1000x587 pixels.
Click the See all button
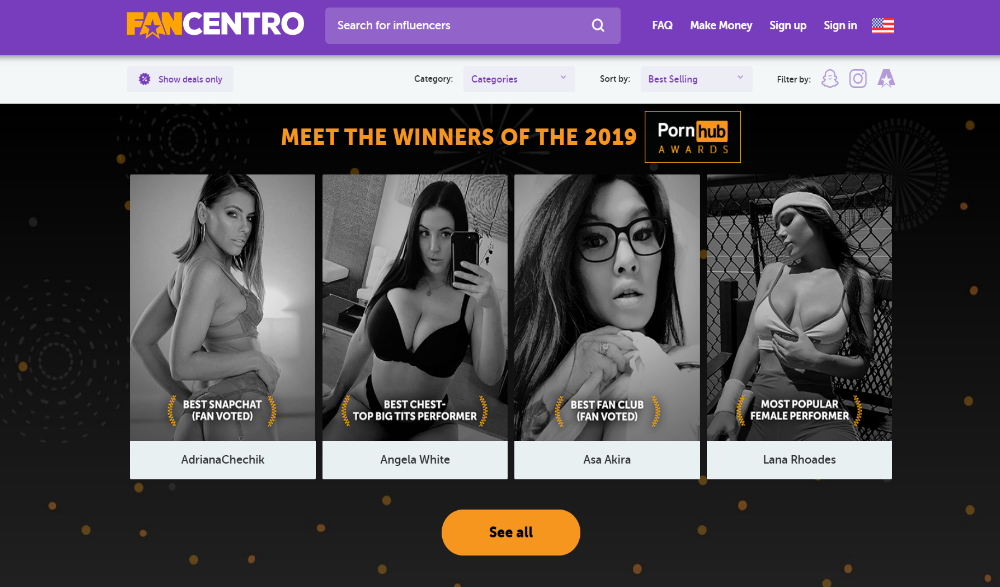click(x=511, y=532)
